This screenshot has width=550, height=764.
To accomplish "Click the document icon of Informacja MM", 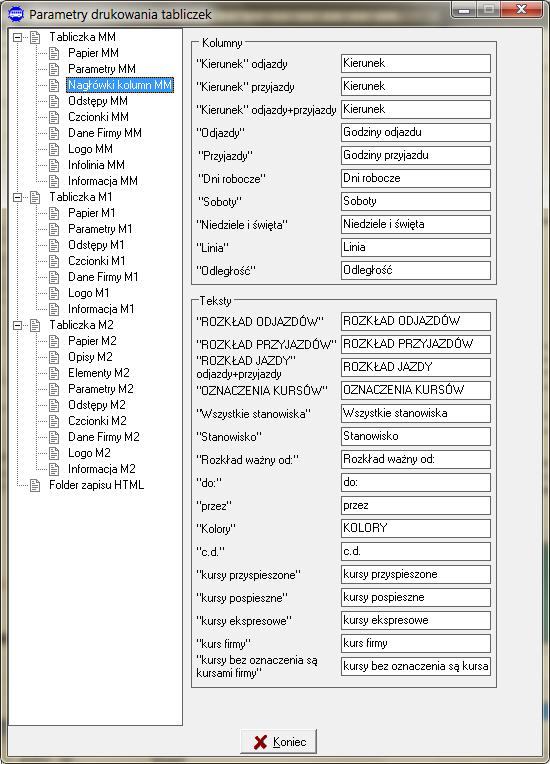I will (54, 181).
